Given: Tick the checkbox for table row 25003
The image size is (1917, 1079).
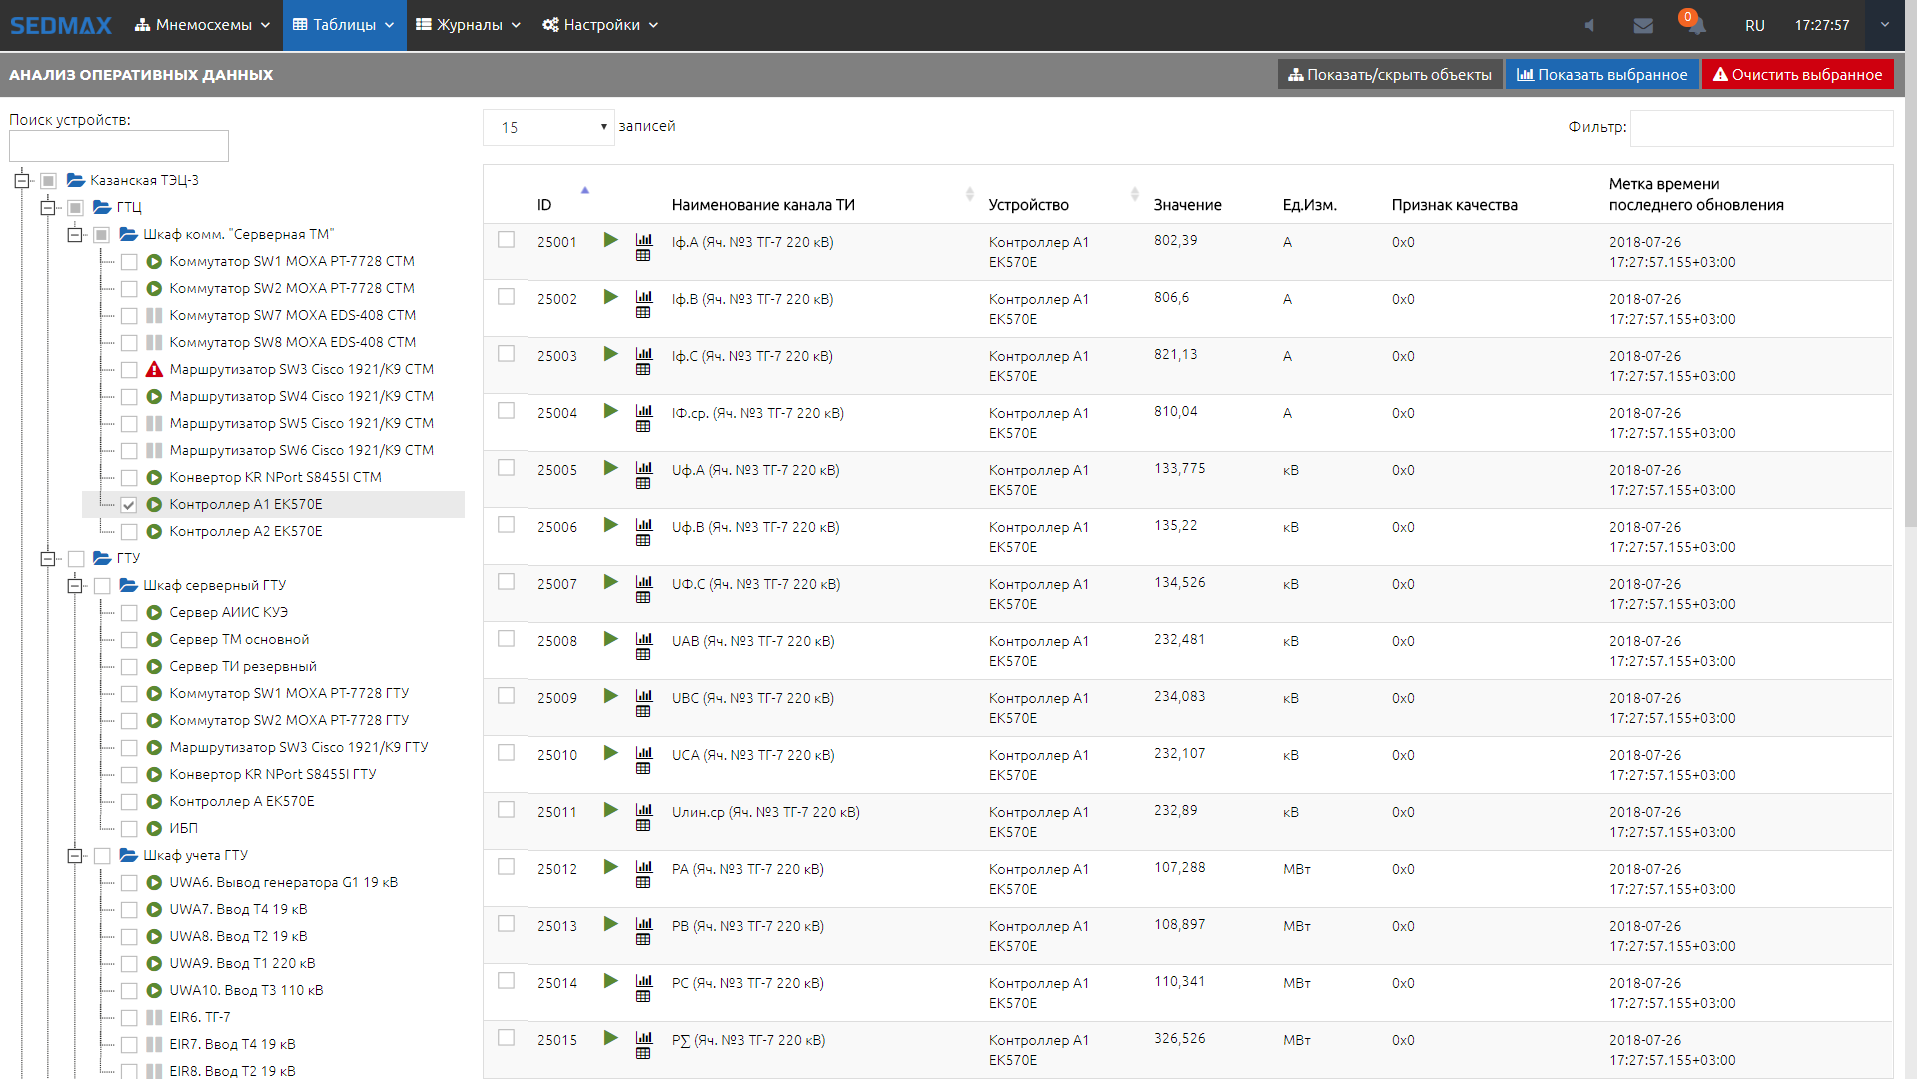Looking at the screenshot, I should [507, 354].
